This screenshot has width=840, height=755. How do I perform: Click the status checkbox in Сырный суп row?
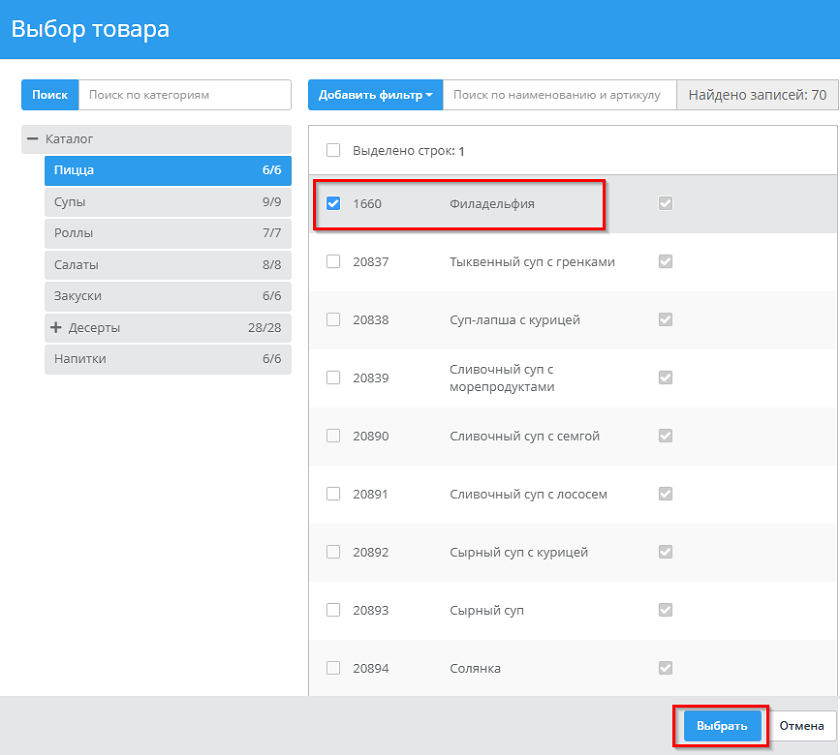(x=665, y=610)
